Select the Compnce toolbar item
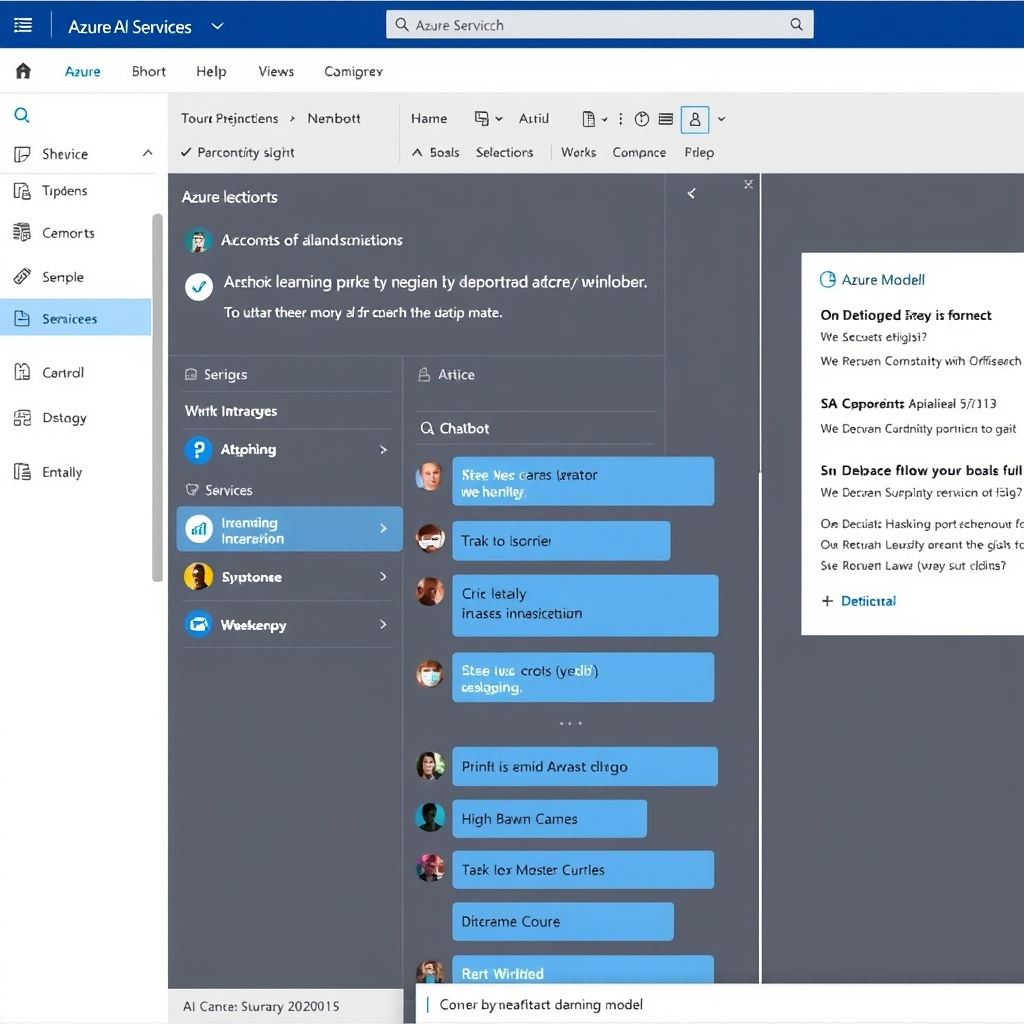The height and width of the screenshot is (1024, 1024). point(639,152)
